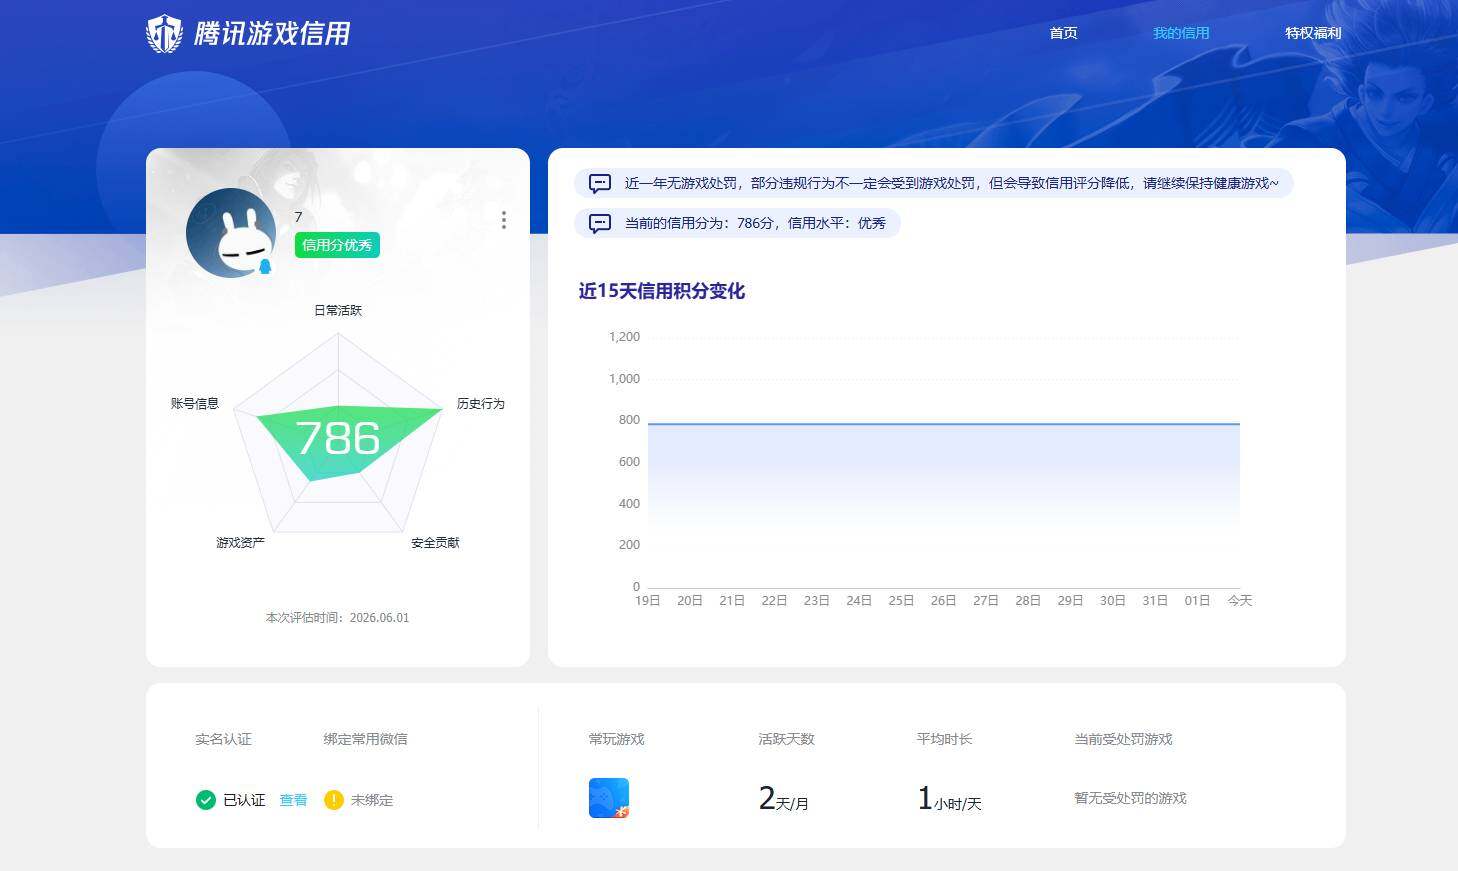Viewport: 1458px width, 871px height.
Task: Click the 本次评估时间 date text
Action: tap(337, 618)
